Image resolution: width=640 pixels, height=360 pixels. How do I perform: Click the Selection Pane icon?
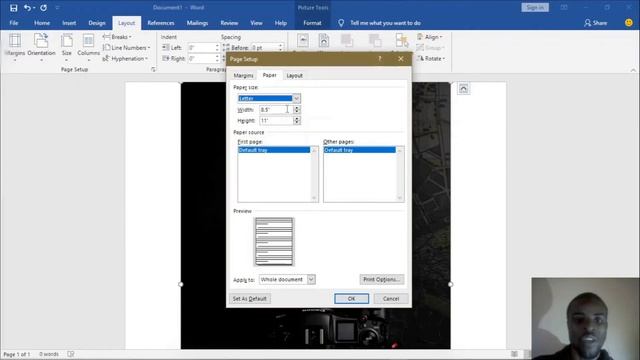402,41
